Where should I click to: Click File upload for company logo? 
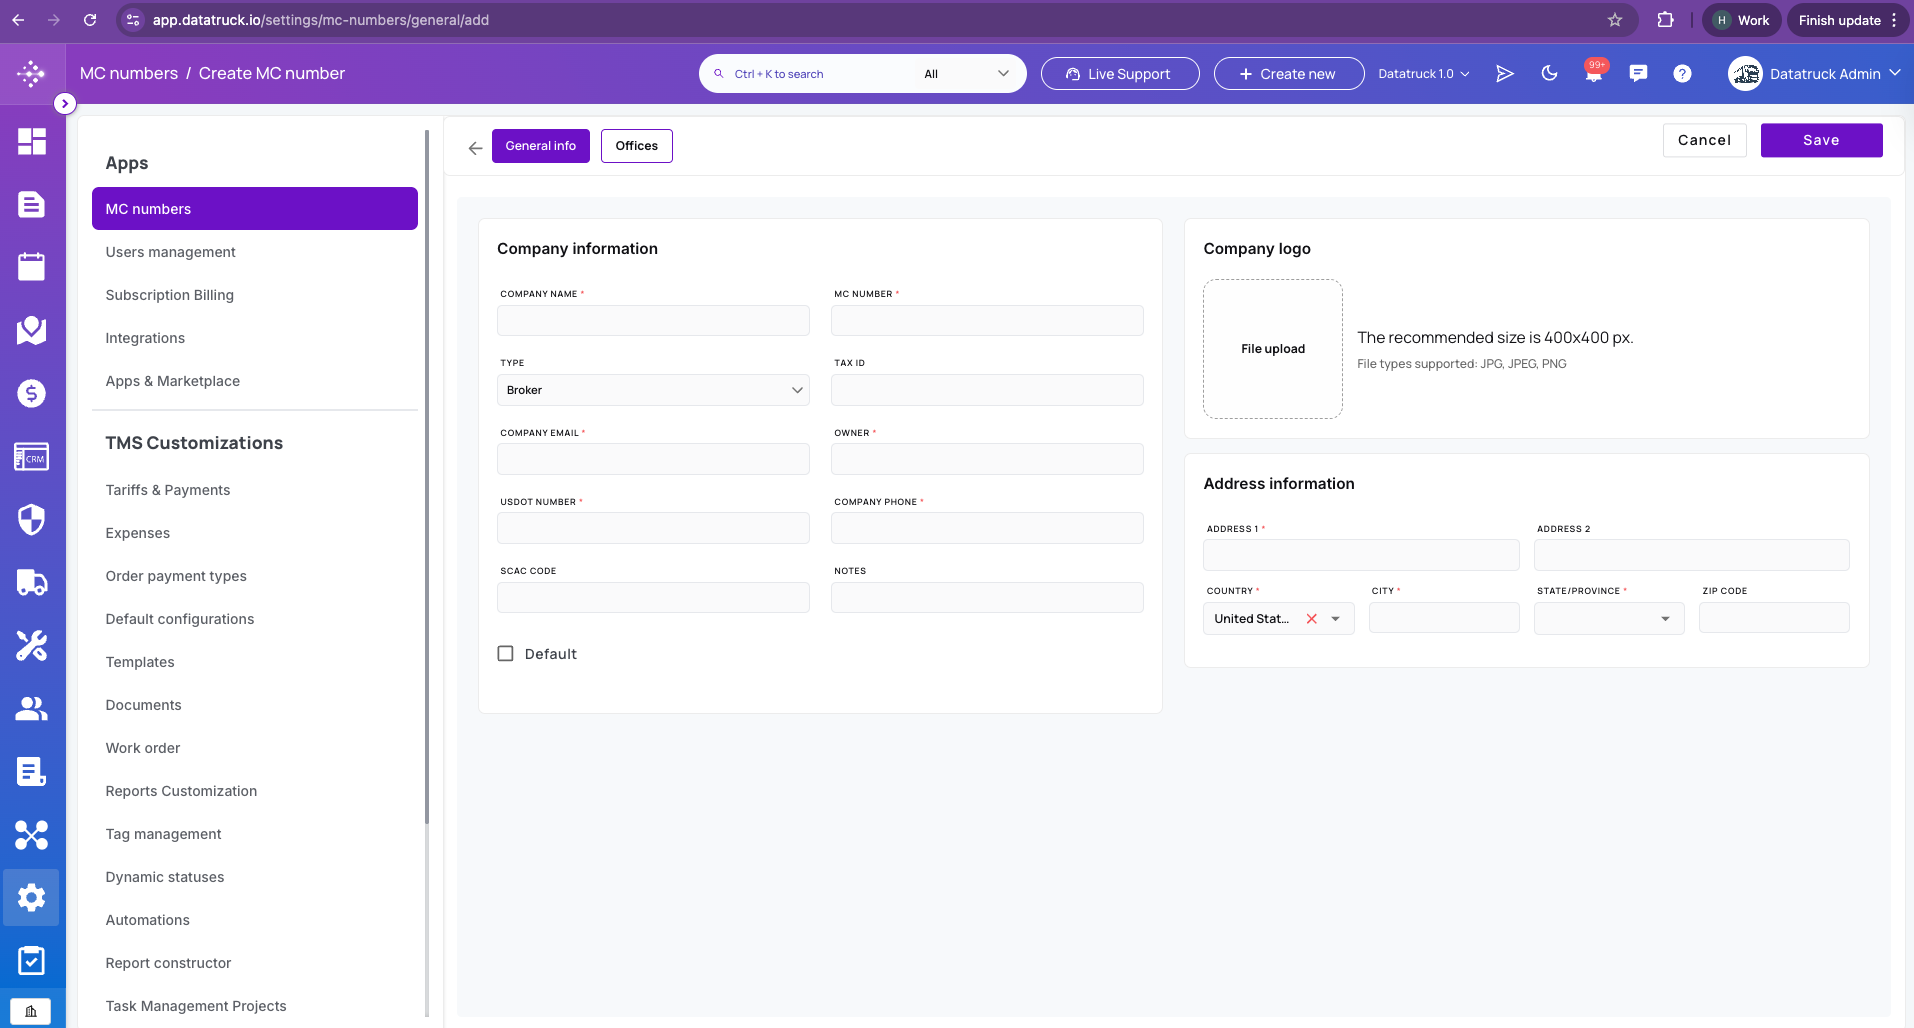[x=1273, y=349]
